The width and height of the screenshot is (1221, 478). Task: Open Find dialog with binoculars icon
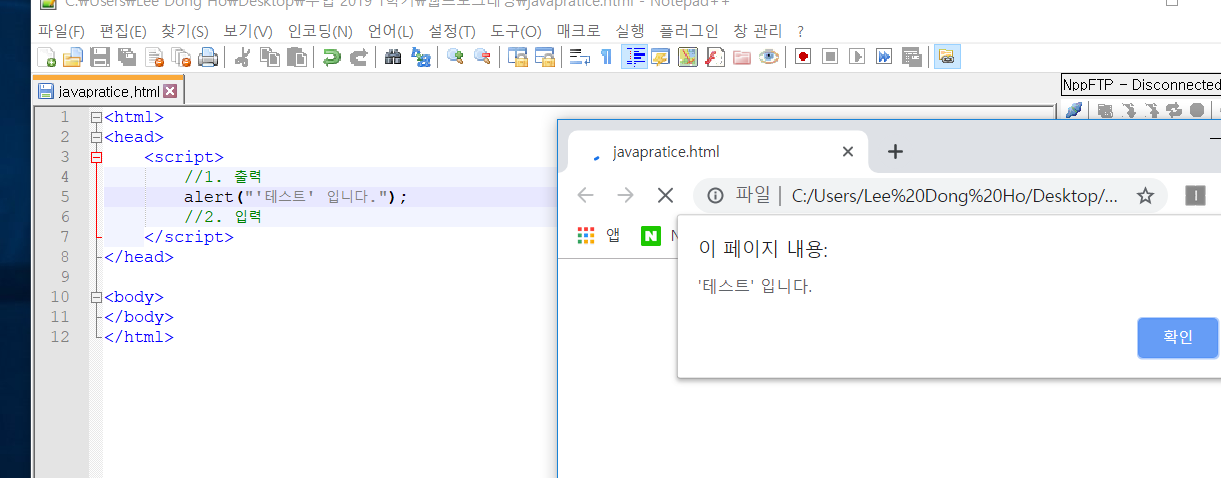[393, 57]
